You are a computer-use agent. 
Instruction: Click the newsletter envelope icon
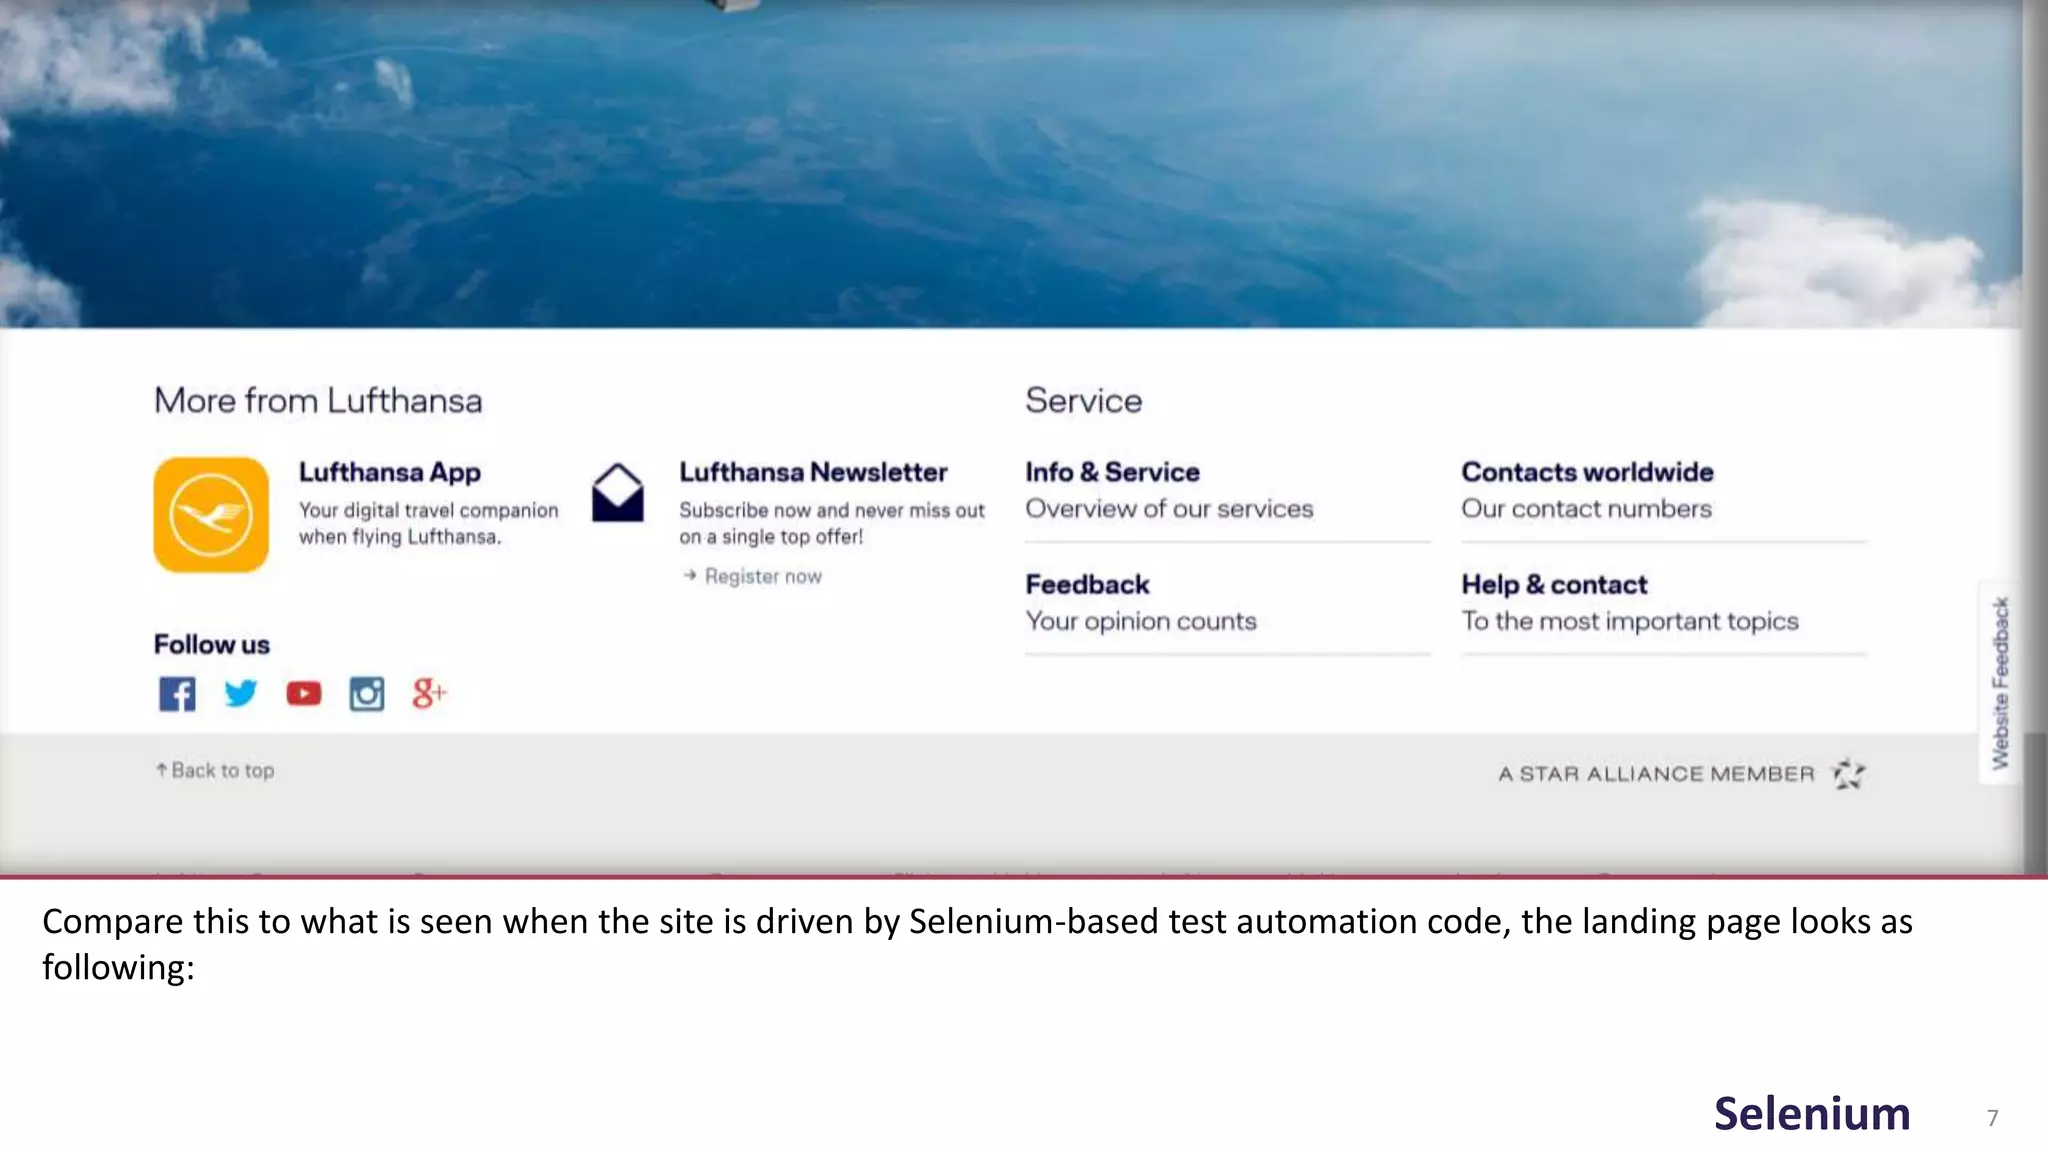617,492
